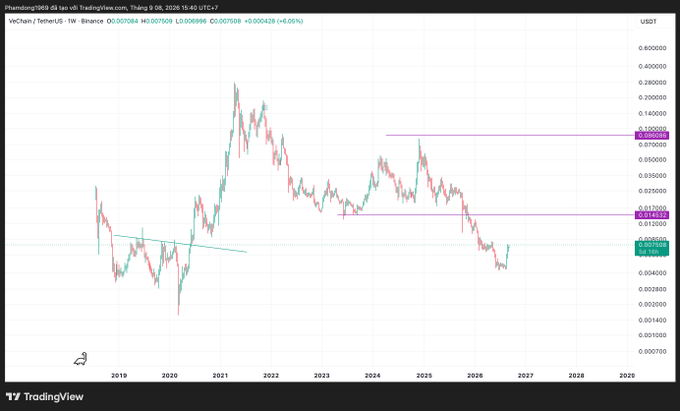
Task: Click the 0.140000 price axis label
Action: click(652, 114)
